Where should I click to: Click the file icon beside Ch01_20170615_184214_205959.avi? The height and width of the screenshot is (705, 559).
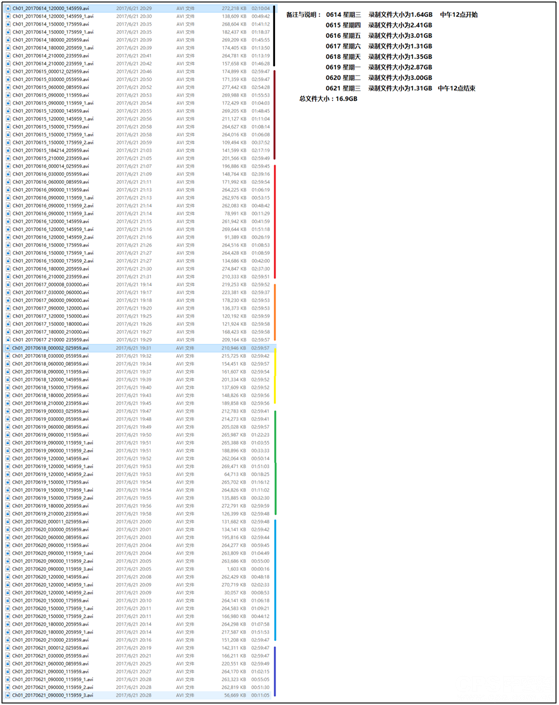(8, 151)
